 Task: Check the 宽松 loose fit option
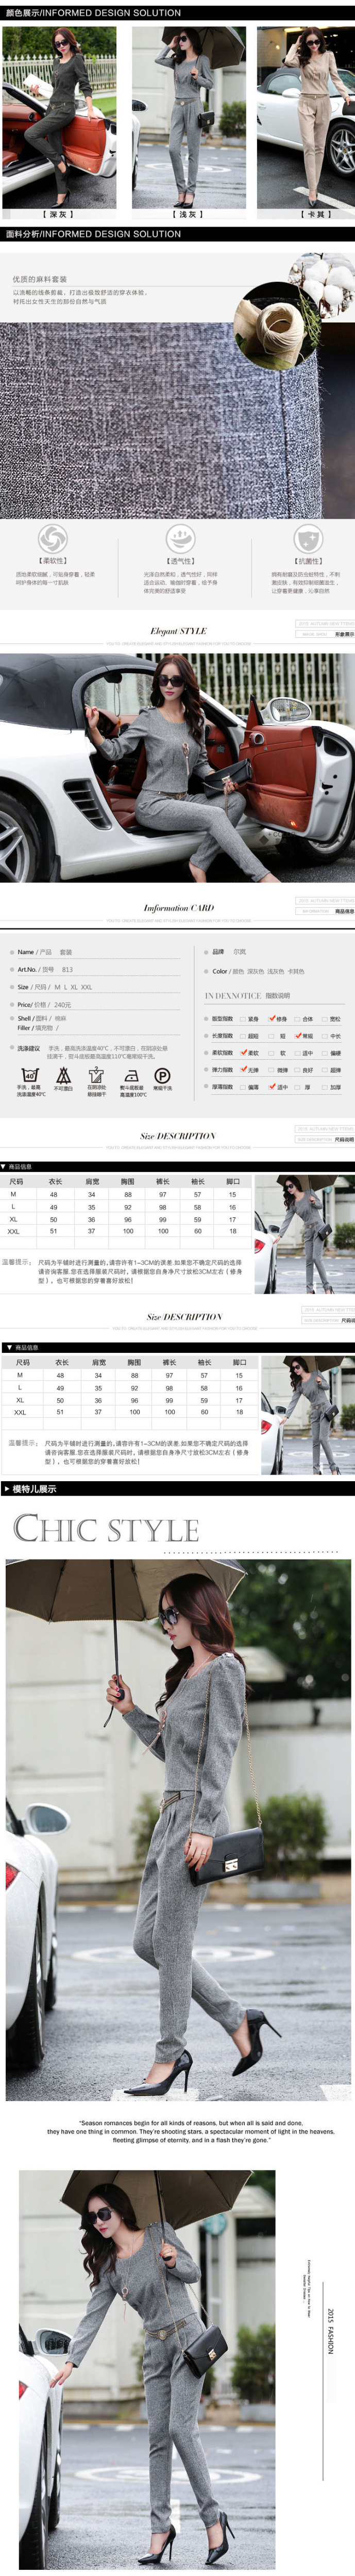click(332, 1019)
